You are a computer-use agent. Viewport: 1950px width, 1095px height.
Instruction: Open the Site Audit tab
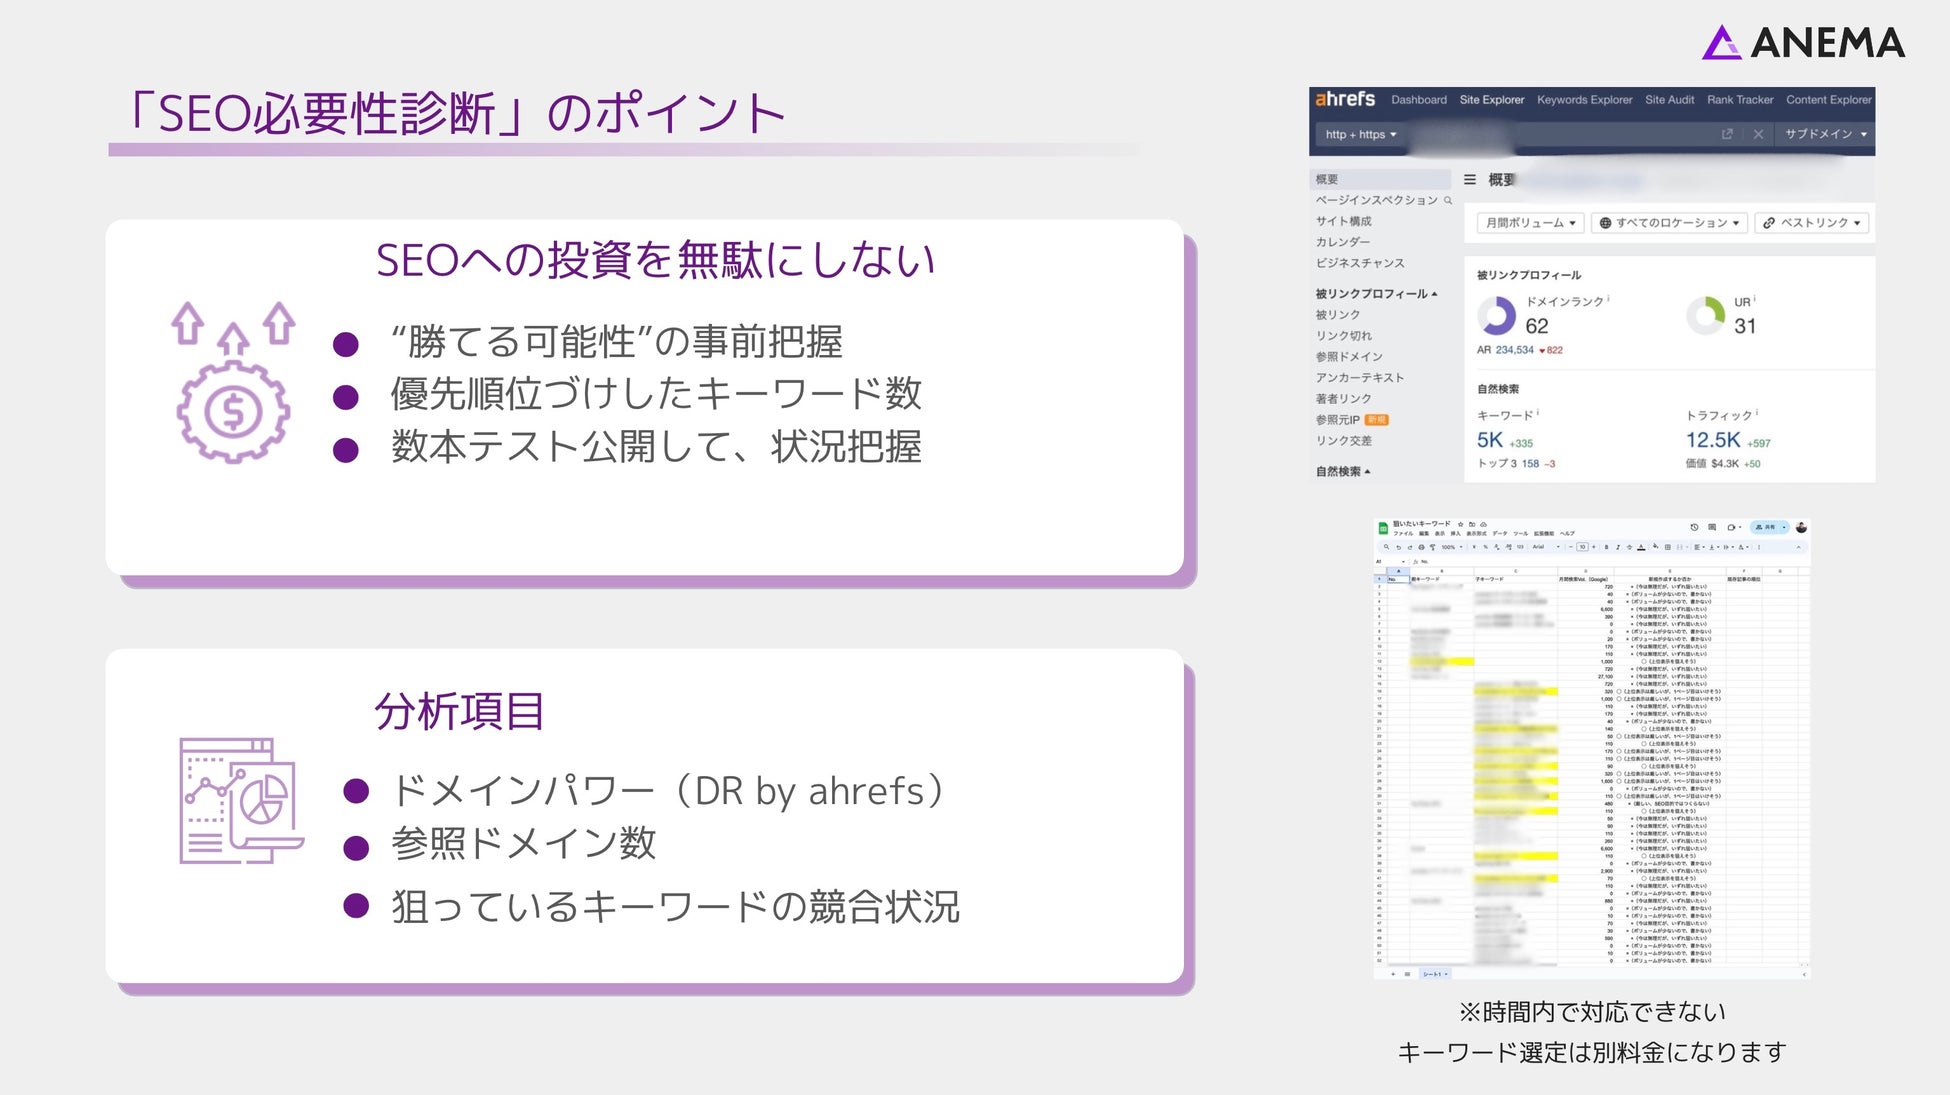[1669, 100]
